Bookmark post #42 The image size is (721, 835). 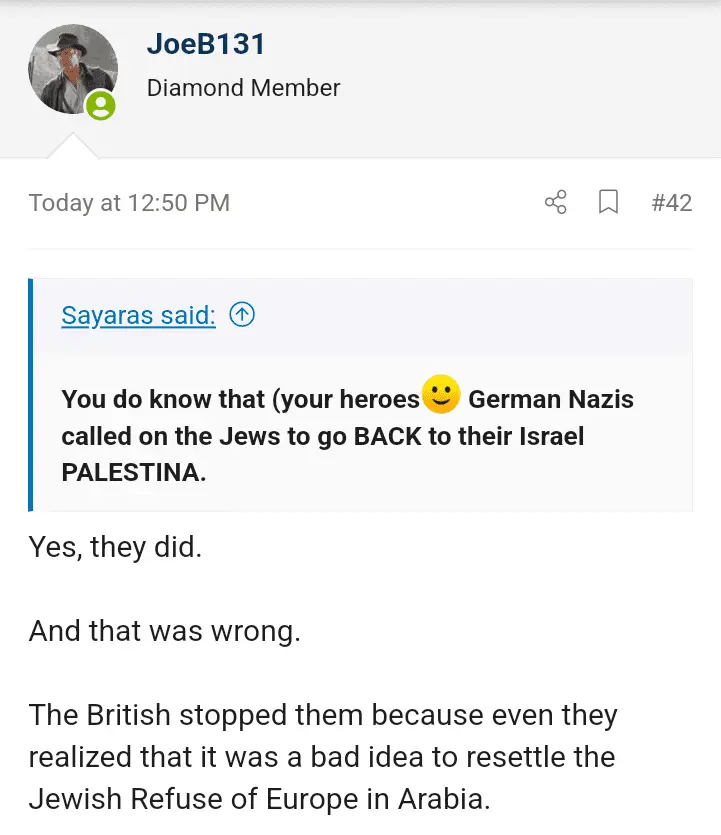click(x=608, y=202)
